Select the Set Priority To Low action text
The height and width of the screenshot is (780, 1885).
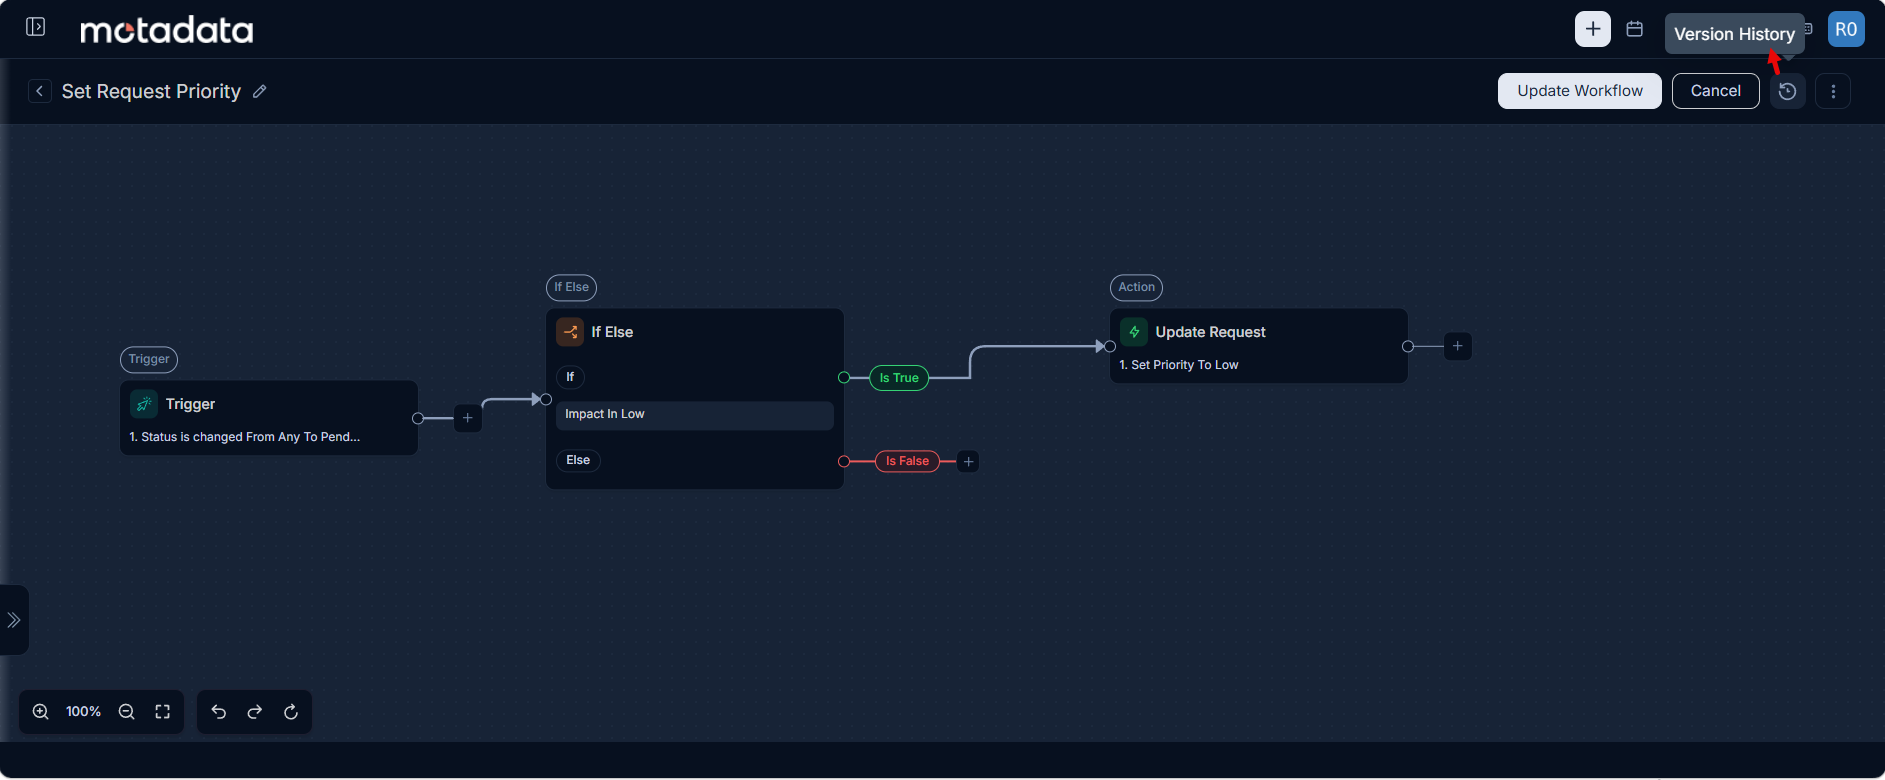pyautogui.click(x=1179, y=365)
